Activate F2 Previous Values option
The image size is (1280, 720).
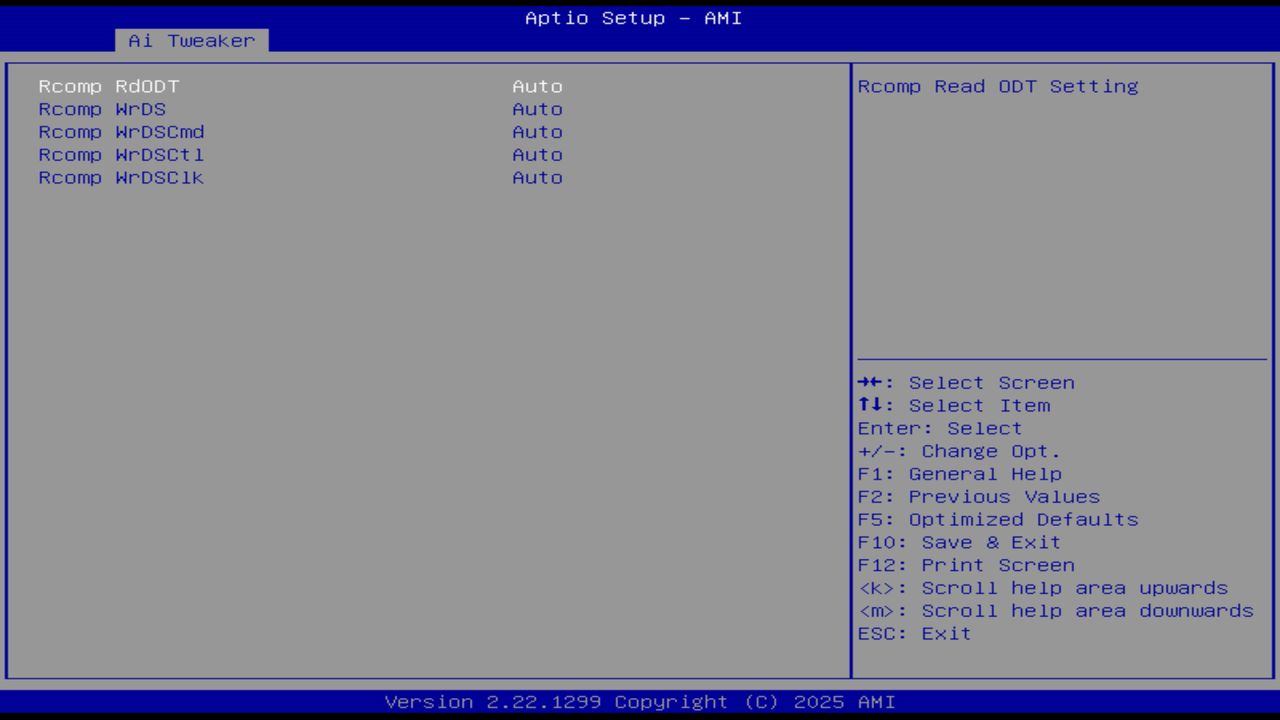pyautogui.click(x=977, y=496)
